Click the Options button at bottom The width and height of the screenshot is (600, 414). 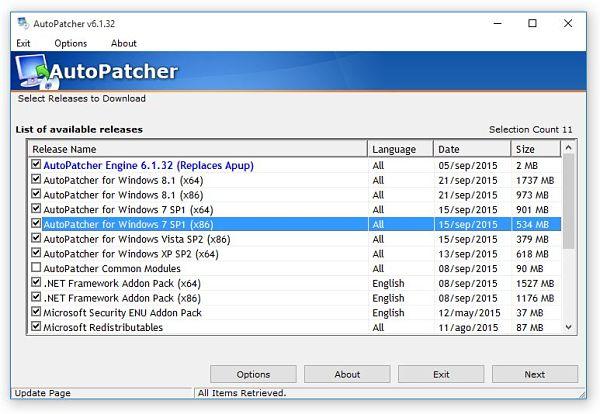(x=253, y=374)
